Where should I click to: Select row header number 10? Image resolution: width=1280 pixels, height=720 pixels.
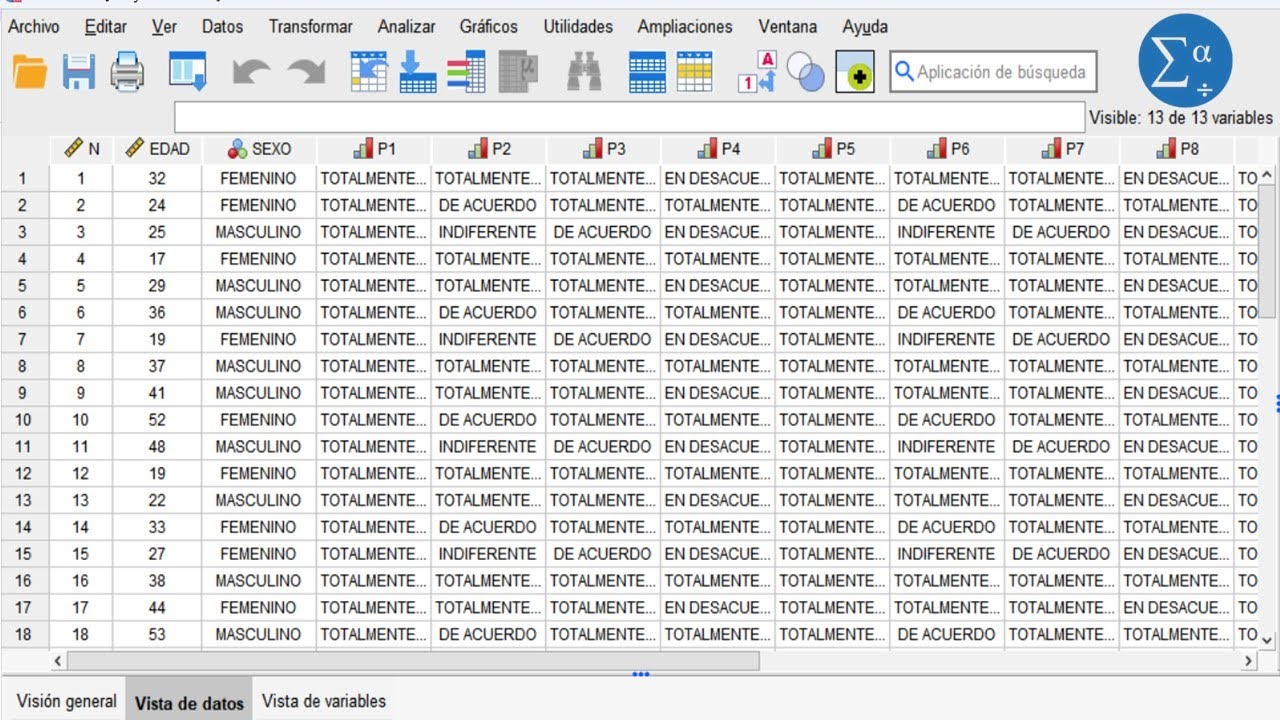(24, 420)
